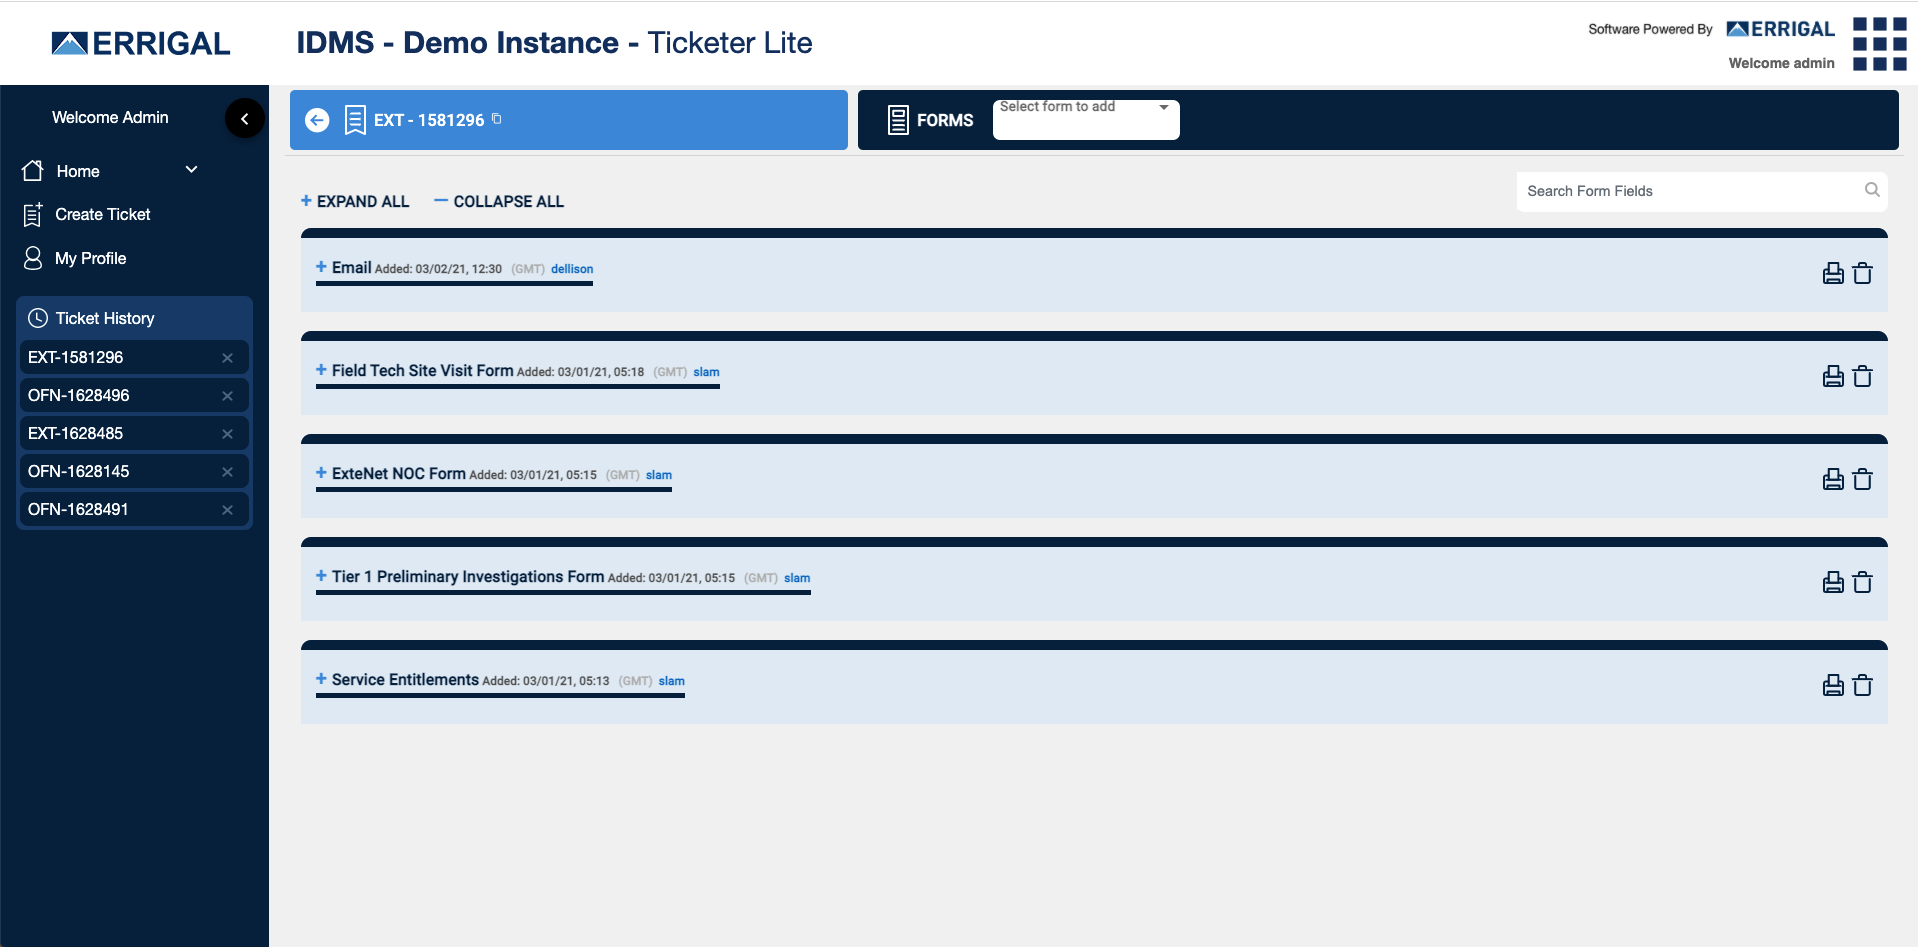Click into the Search Form Fields box
The width and height of the screenshot is (1918, 947).
click(1690, 191)
